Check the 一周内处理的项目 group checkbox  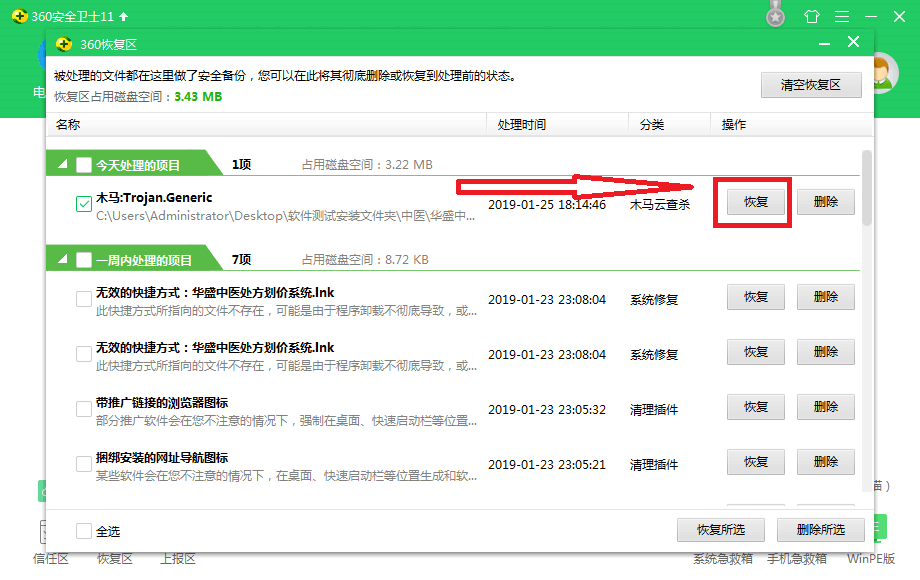click(84, 260)
